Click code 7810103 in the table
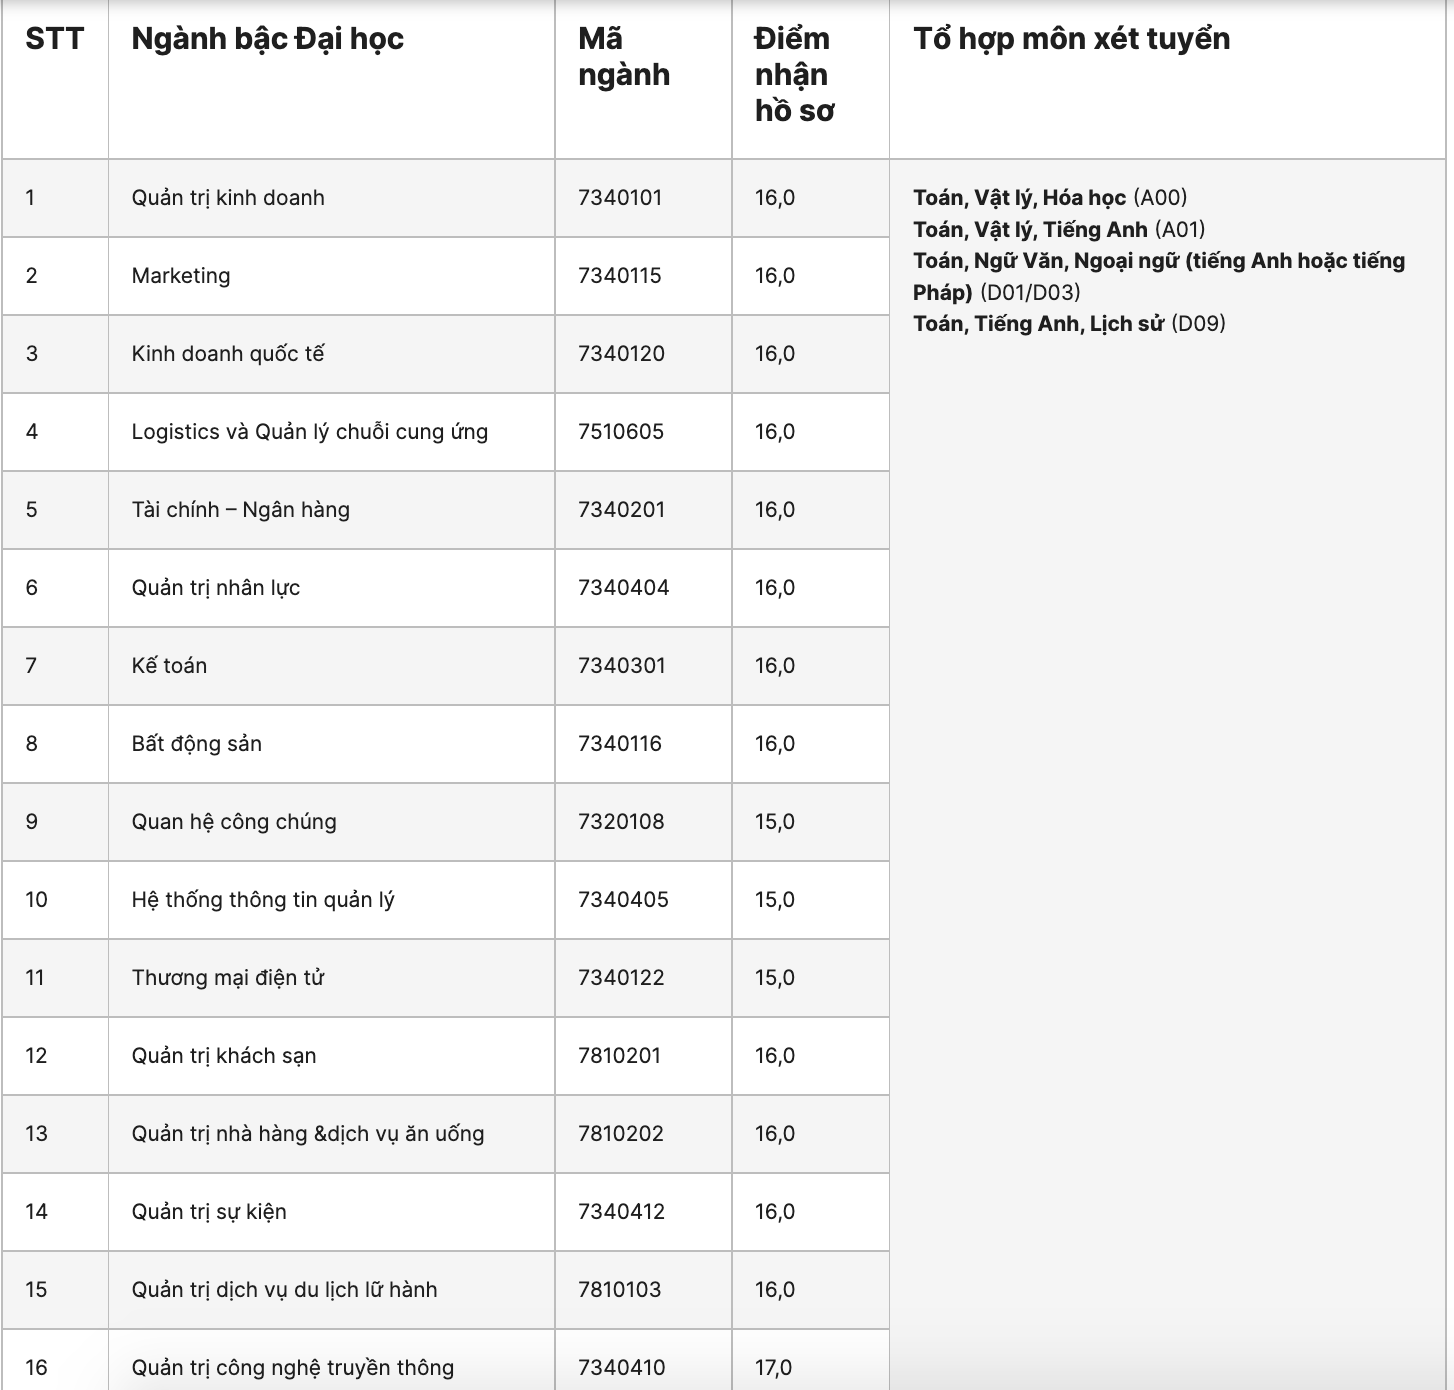 pos(620,1290)
